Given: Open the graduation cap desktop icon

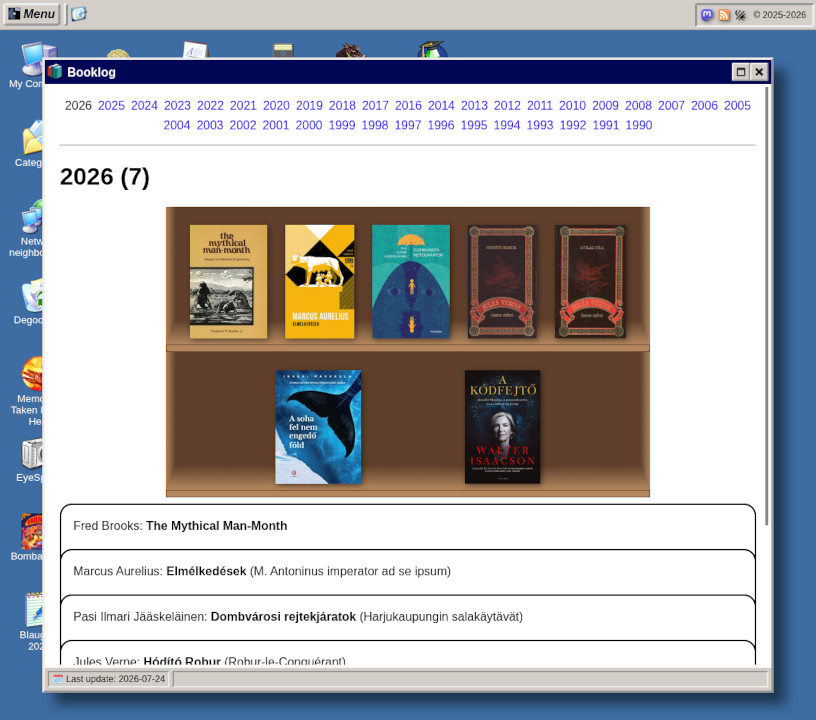Looking at the screenshot, I should [432, 49].
